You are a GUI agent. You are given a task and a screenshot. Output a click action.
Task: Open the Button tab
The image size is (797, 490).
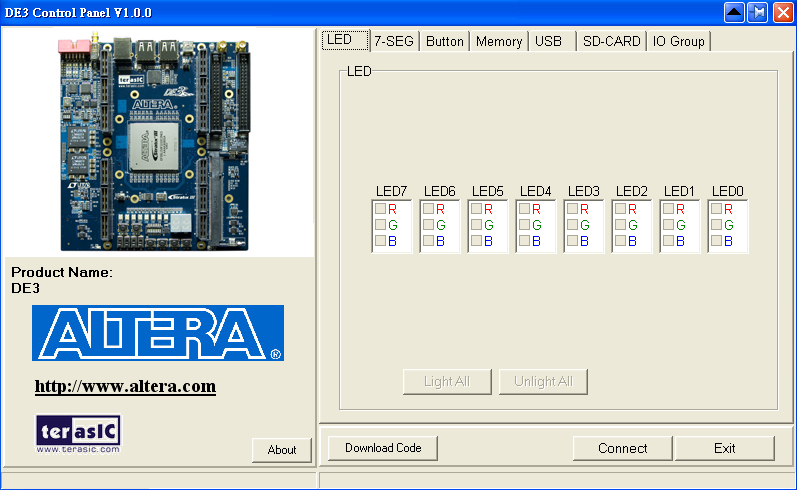pyautogui.click(x=445, y=41)
